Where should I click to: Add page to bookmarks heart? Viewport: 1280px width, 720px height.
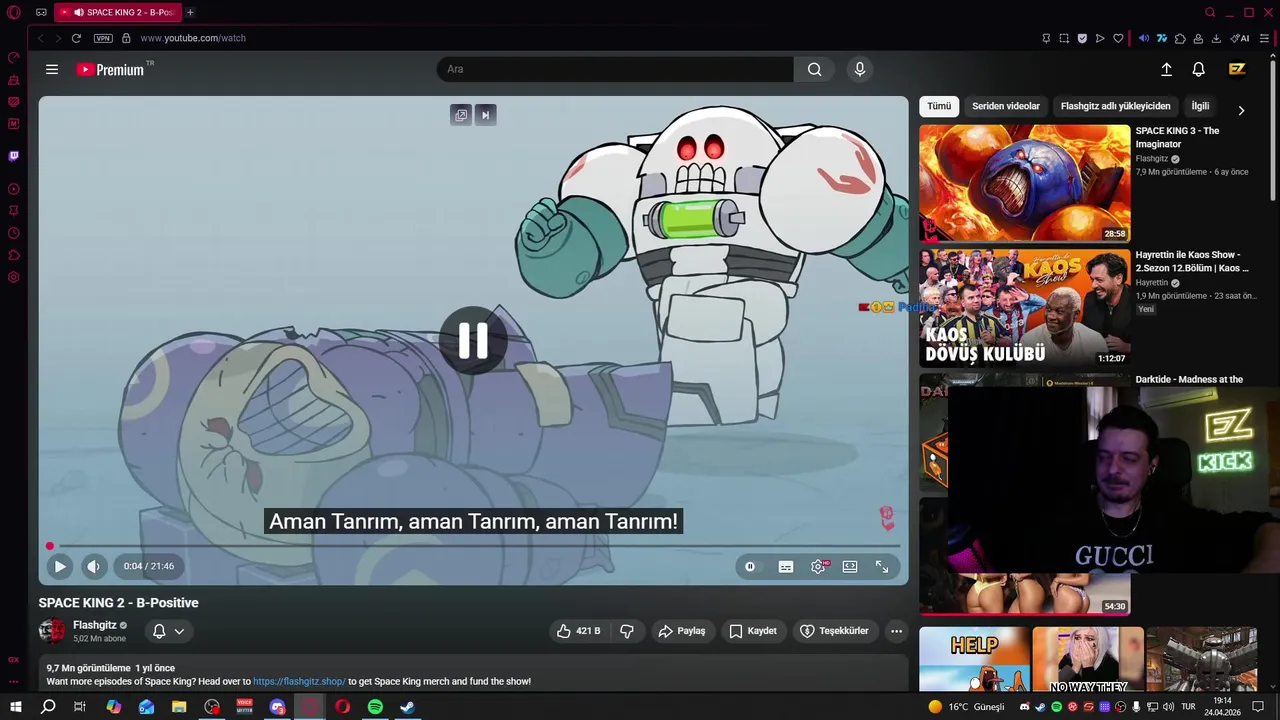[x=1118, y=38]
